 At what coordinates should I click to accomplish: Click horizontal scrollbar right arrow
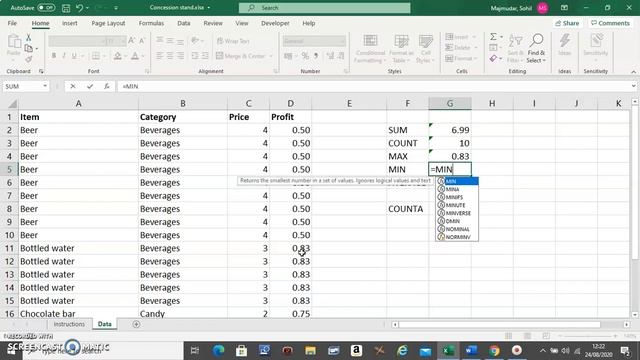(x=626, y=324)
